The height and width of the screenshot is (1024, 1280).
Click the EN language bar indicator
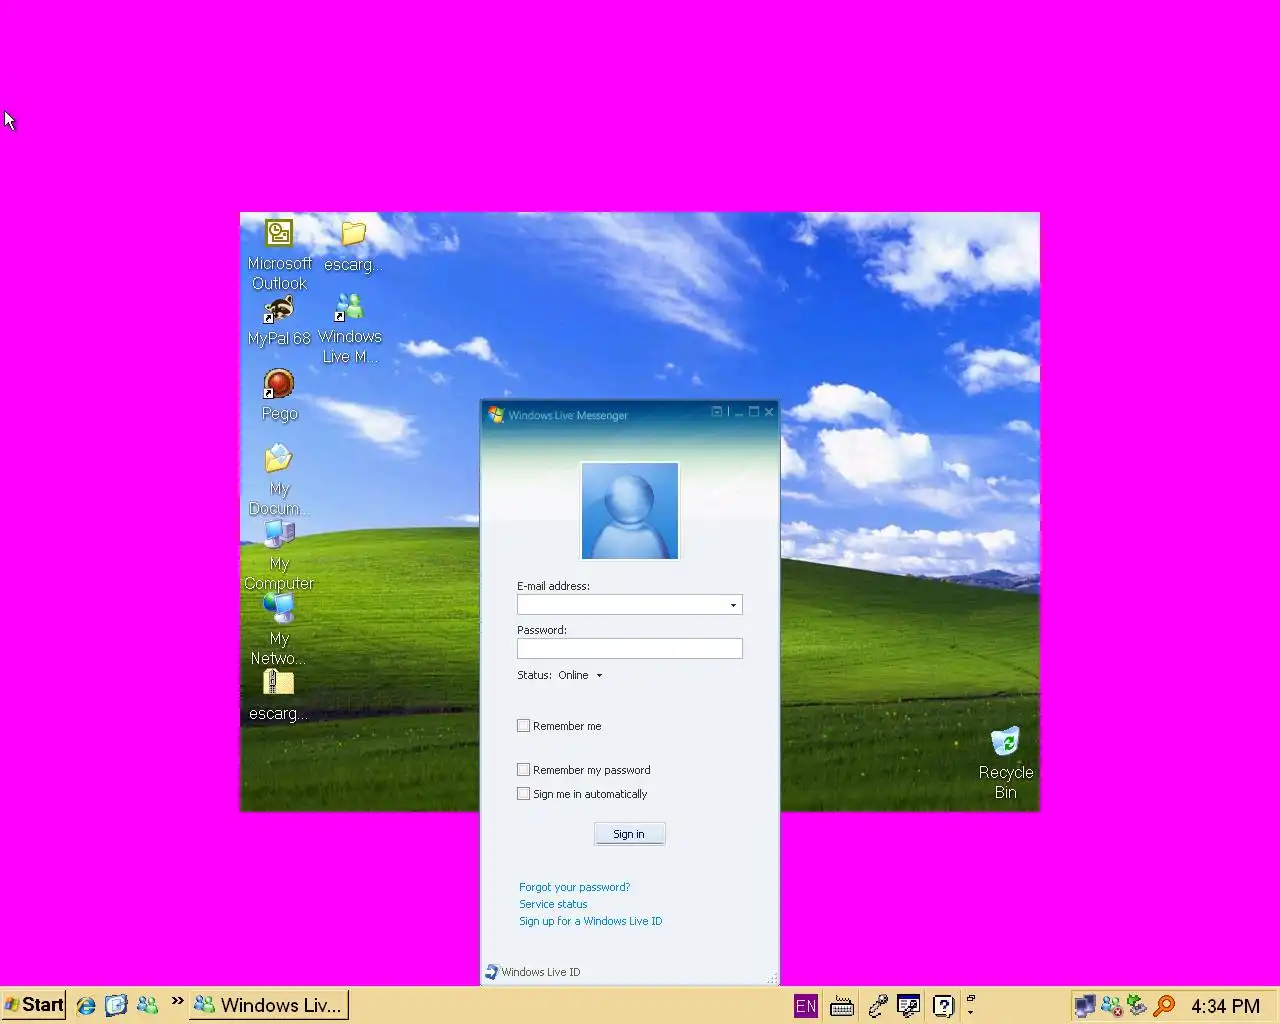click(x=806, y=1006)
